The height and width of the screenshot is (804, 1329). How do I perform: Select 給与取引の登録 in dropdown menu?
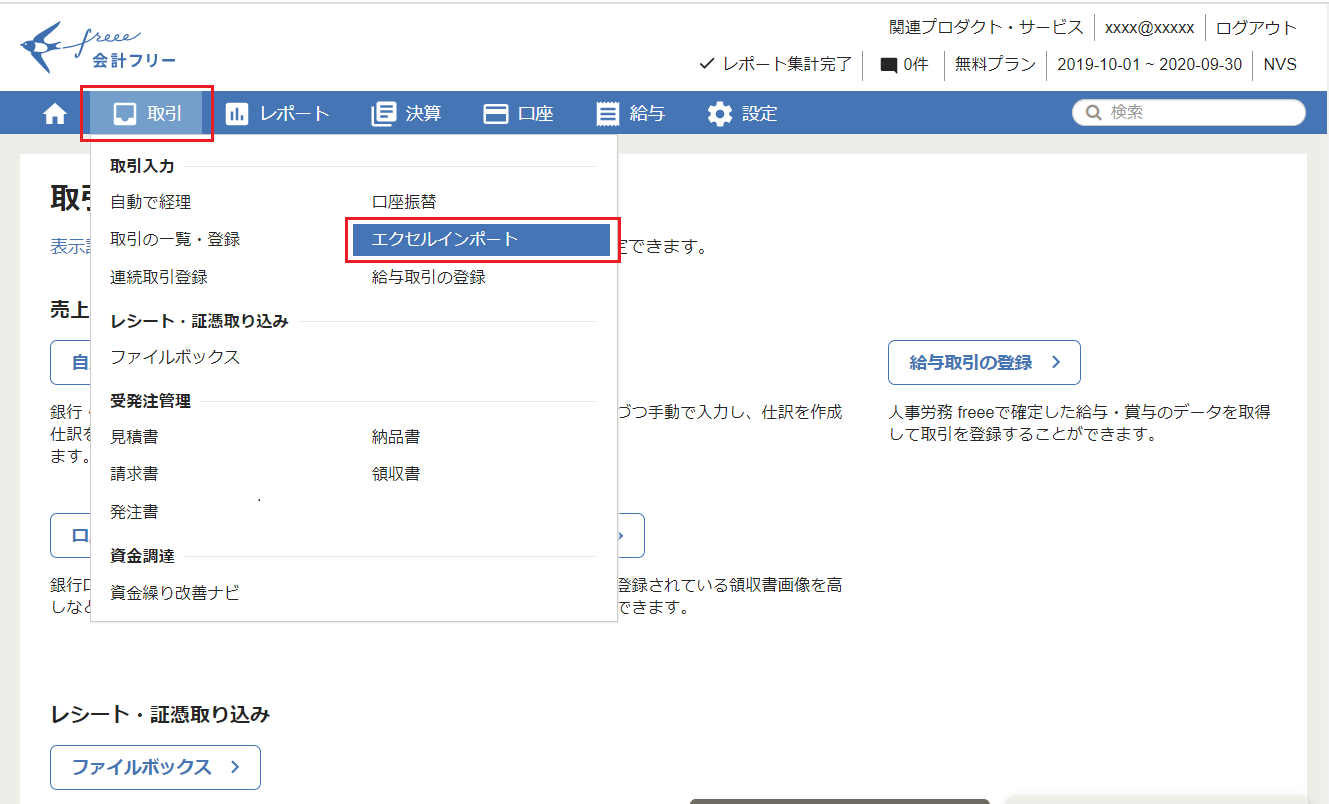(428, 277)
